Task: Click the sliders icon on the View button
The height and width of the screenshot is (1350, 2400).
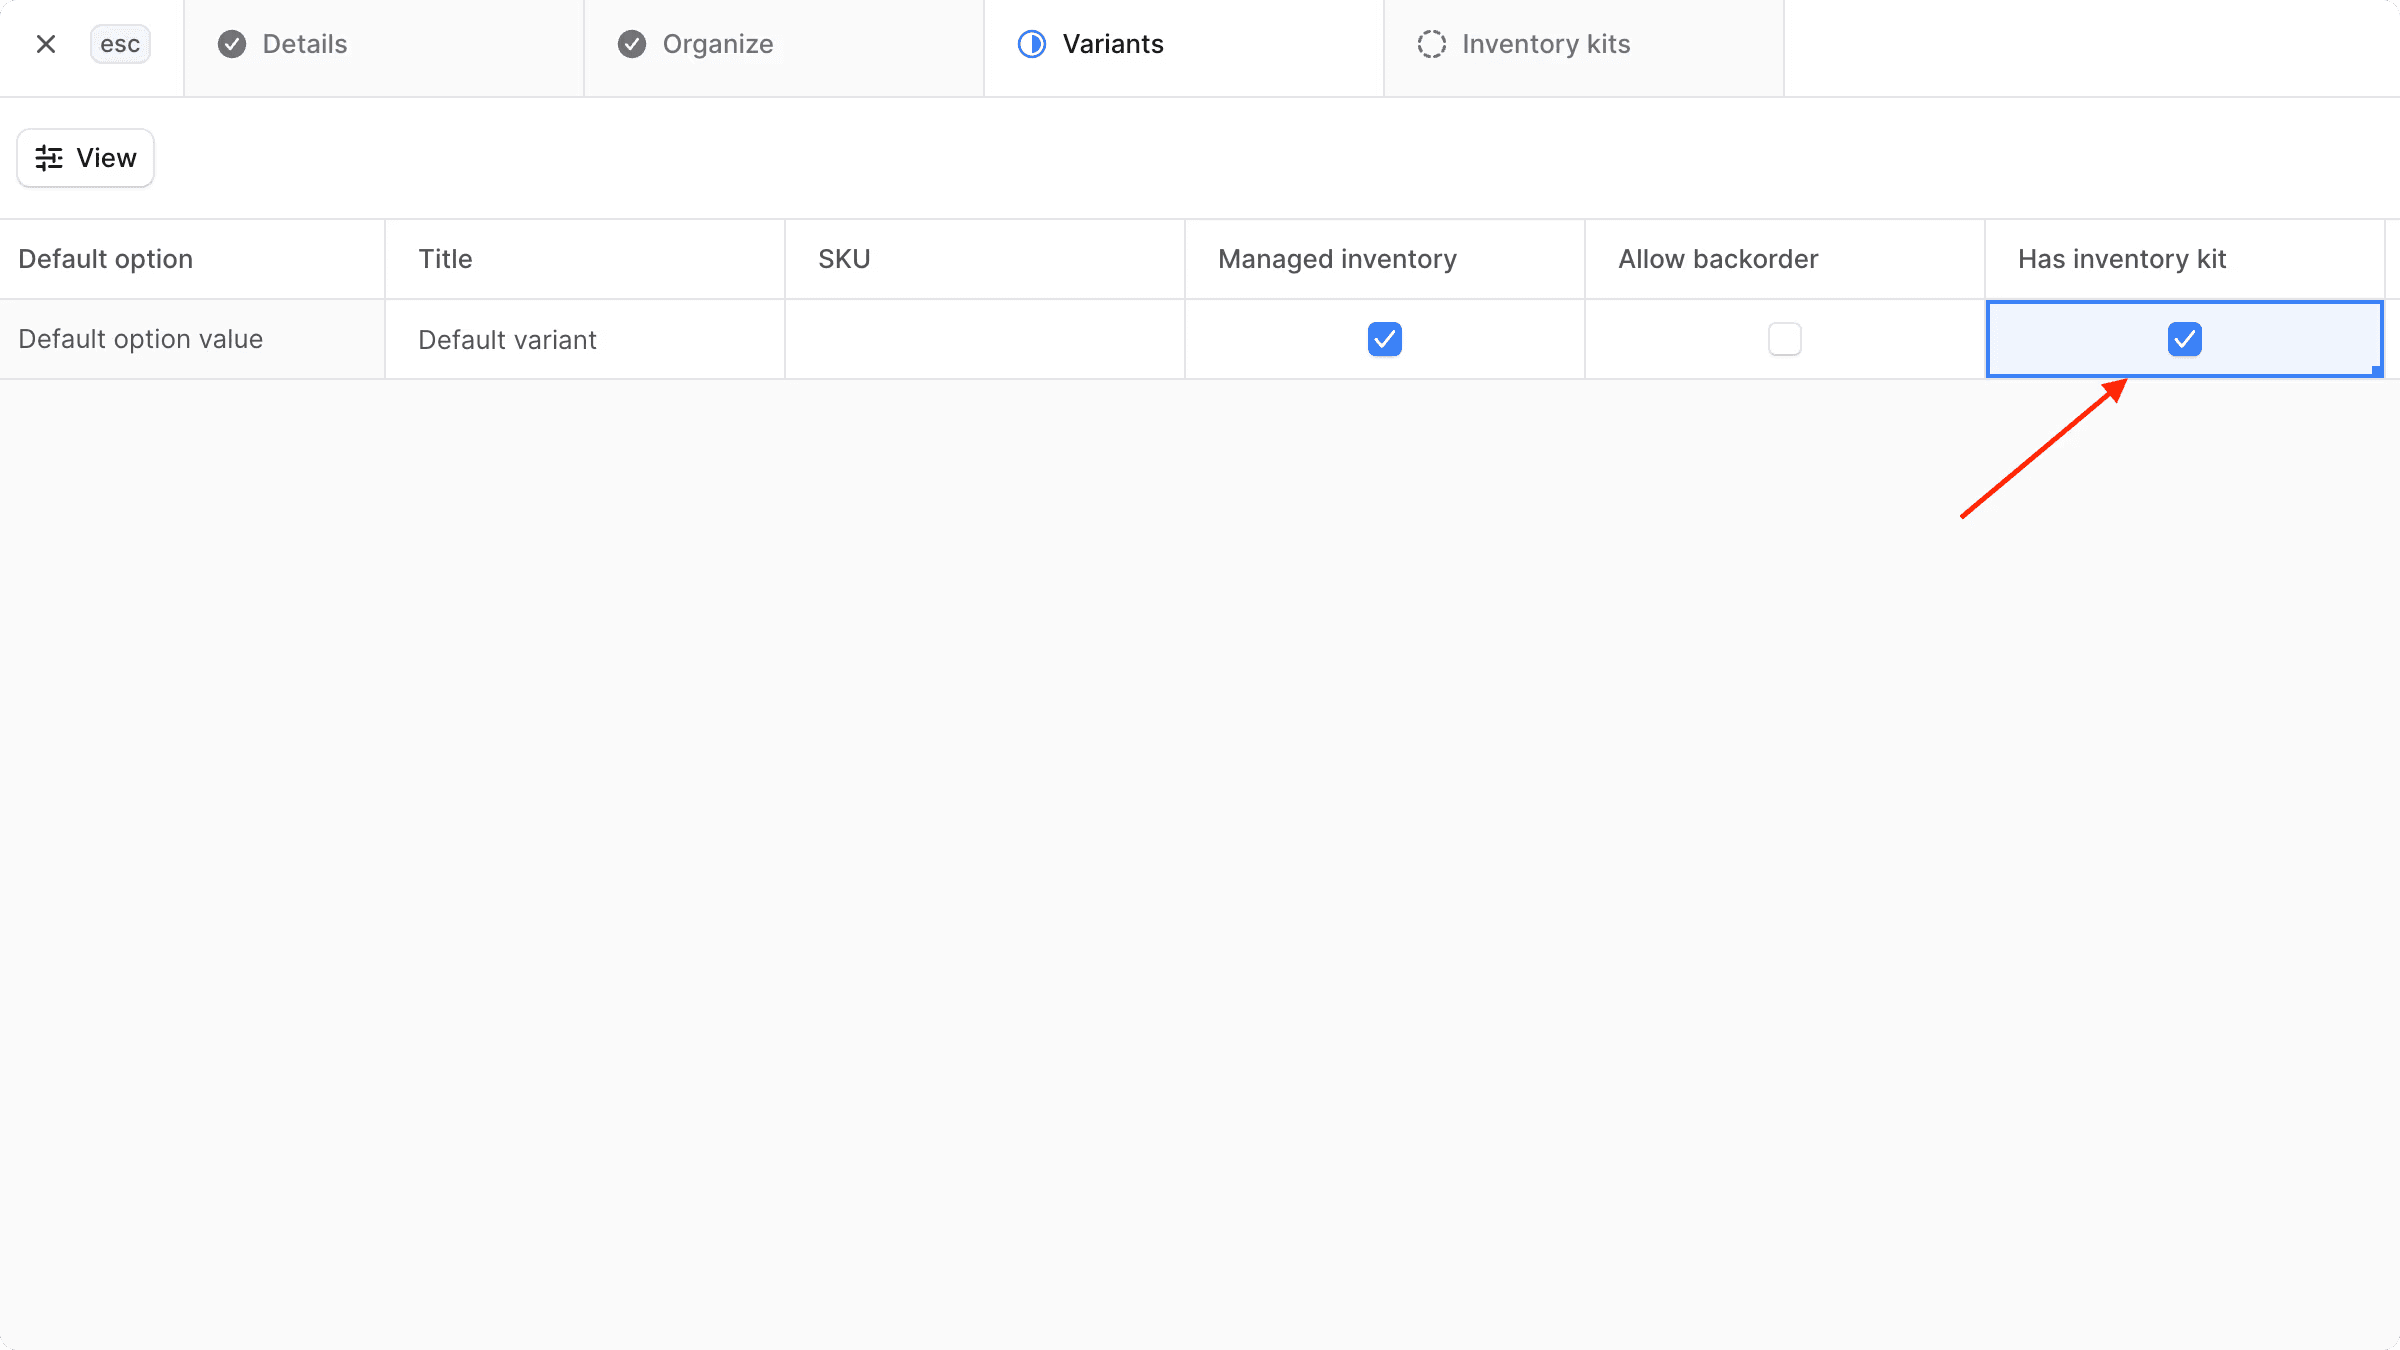Action: tap(49, 157)
